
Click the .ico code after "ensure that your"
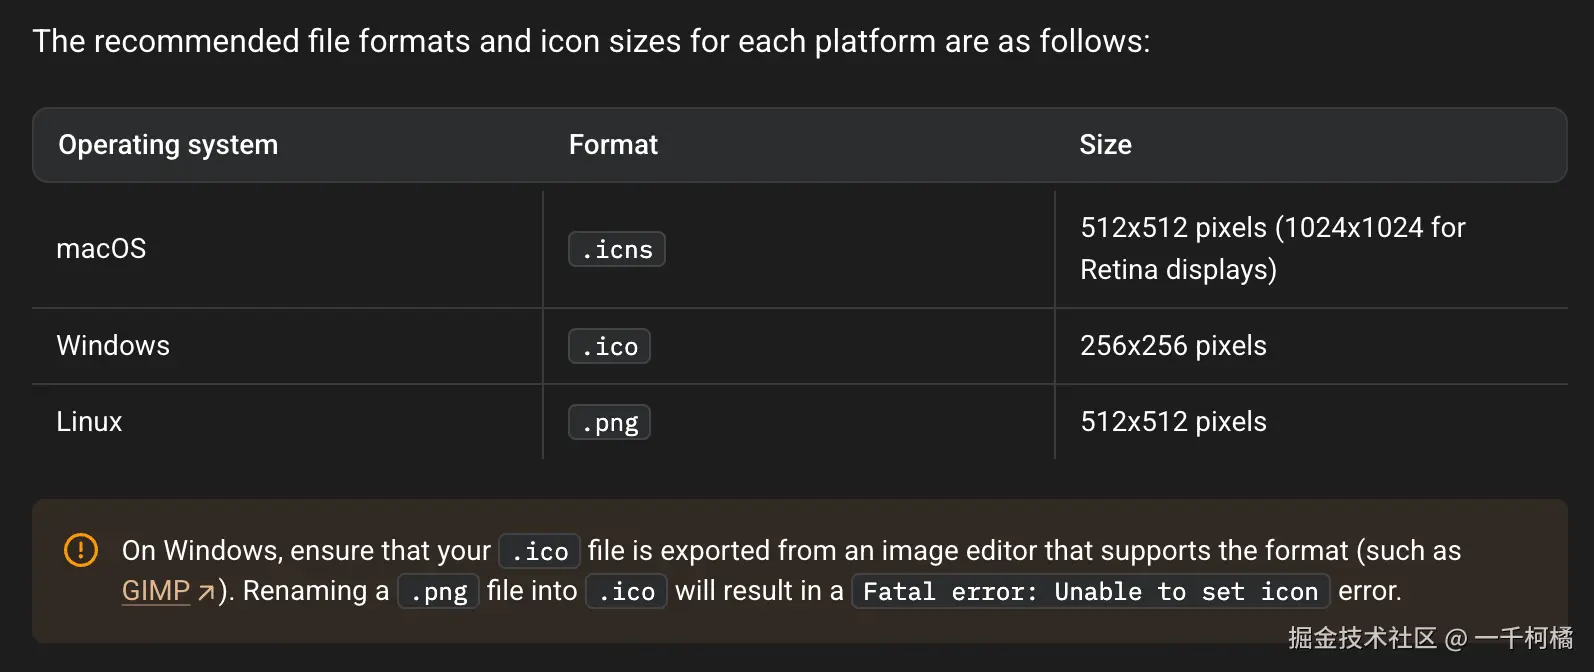[x=540, y=551]
